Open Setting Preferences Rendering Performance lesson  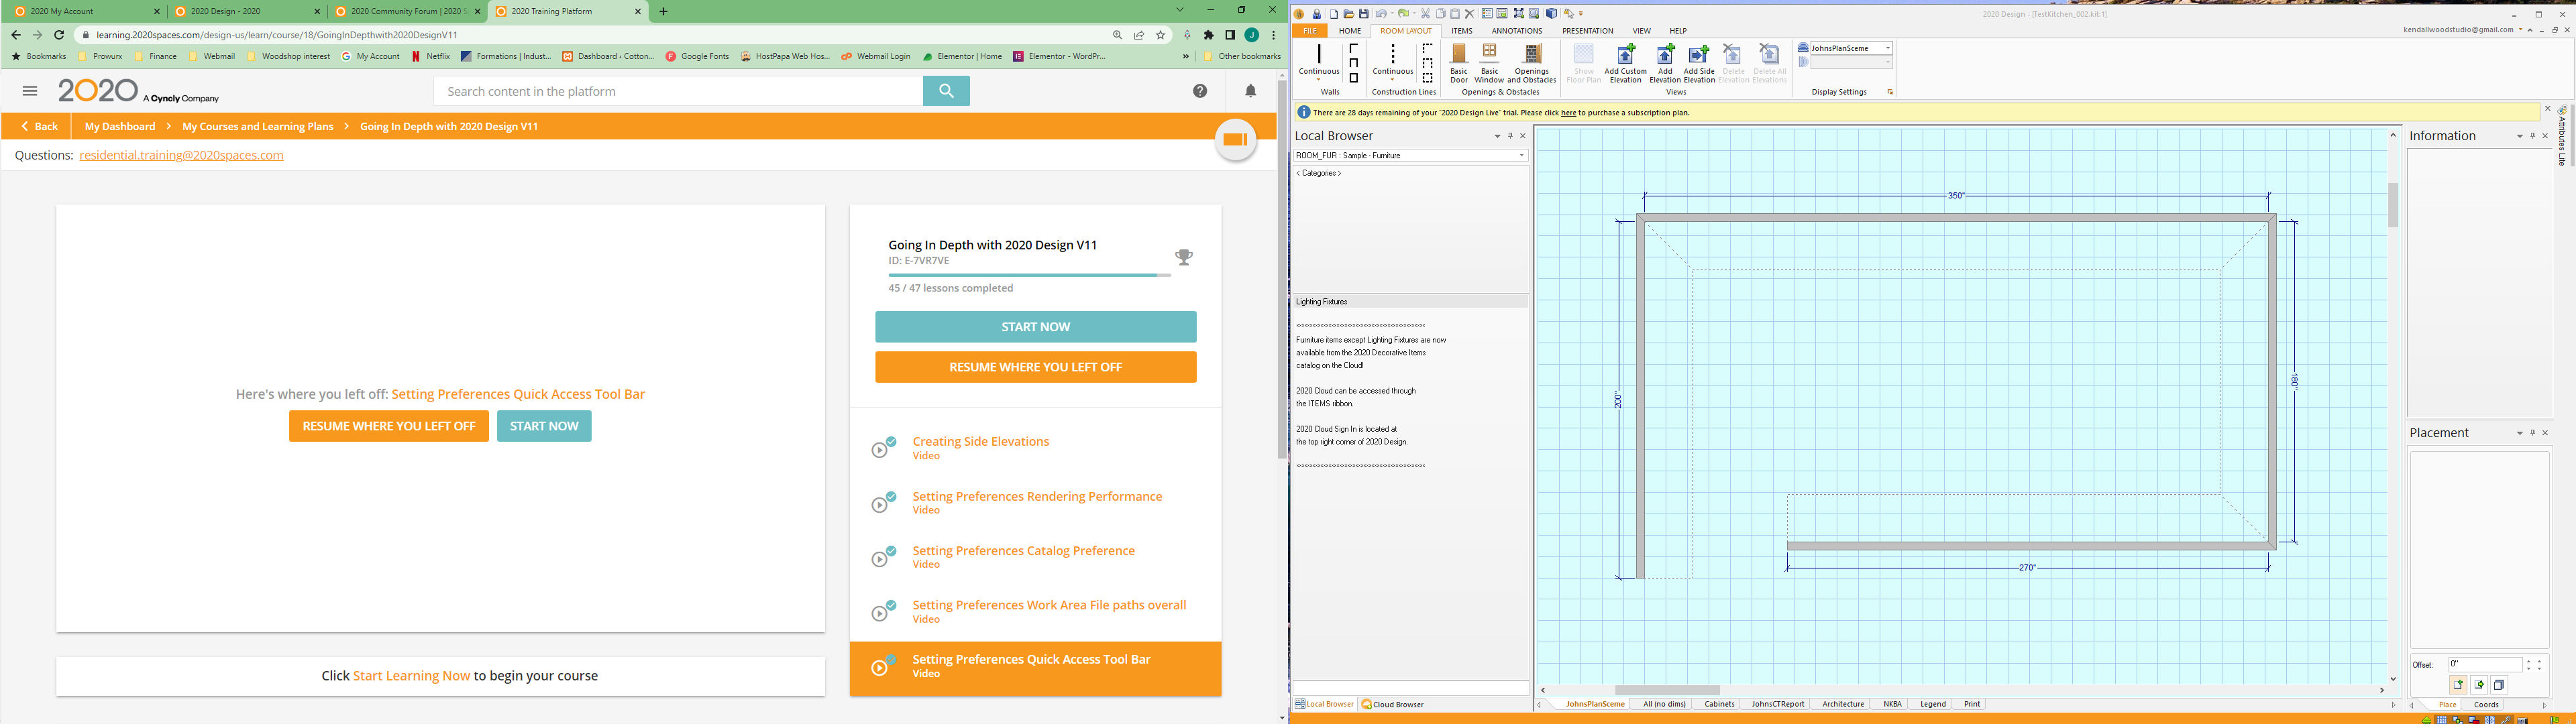point(1037,496)
